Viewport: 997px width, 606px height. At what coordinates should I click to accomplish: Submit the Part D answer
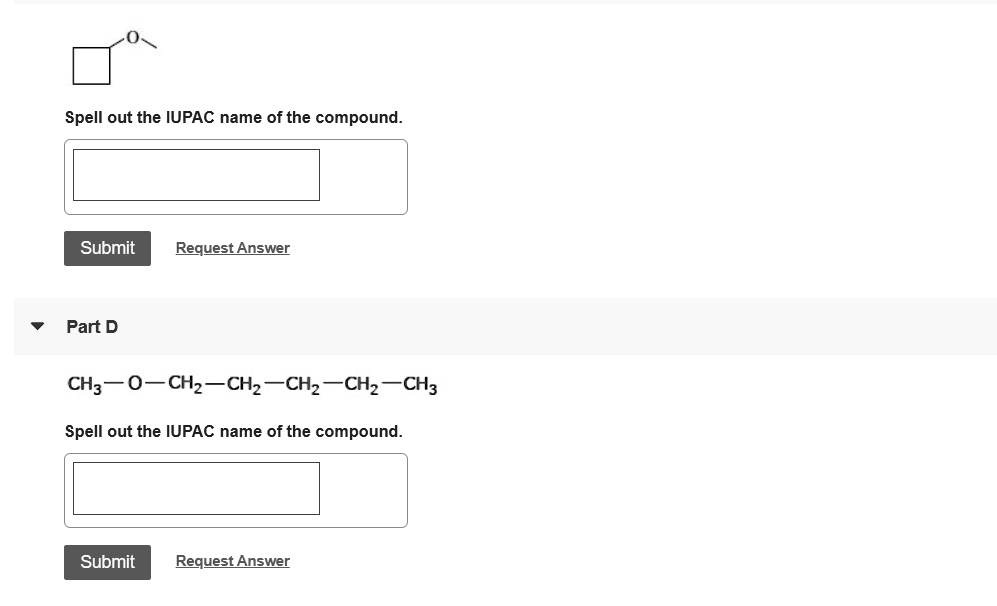107,562
